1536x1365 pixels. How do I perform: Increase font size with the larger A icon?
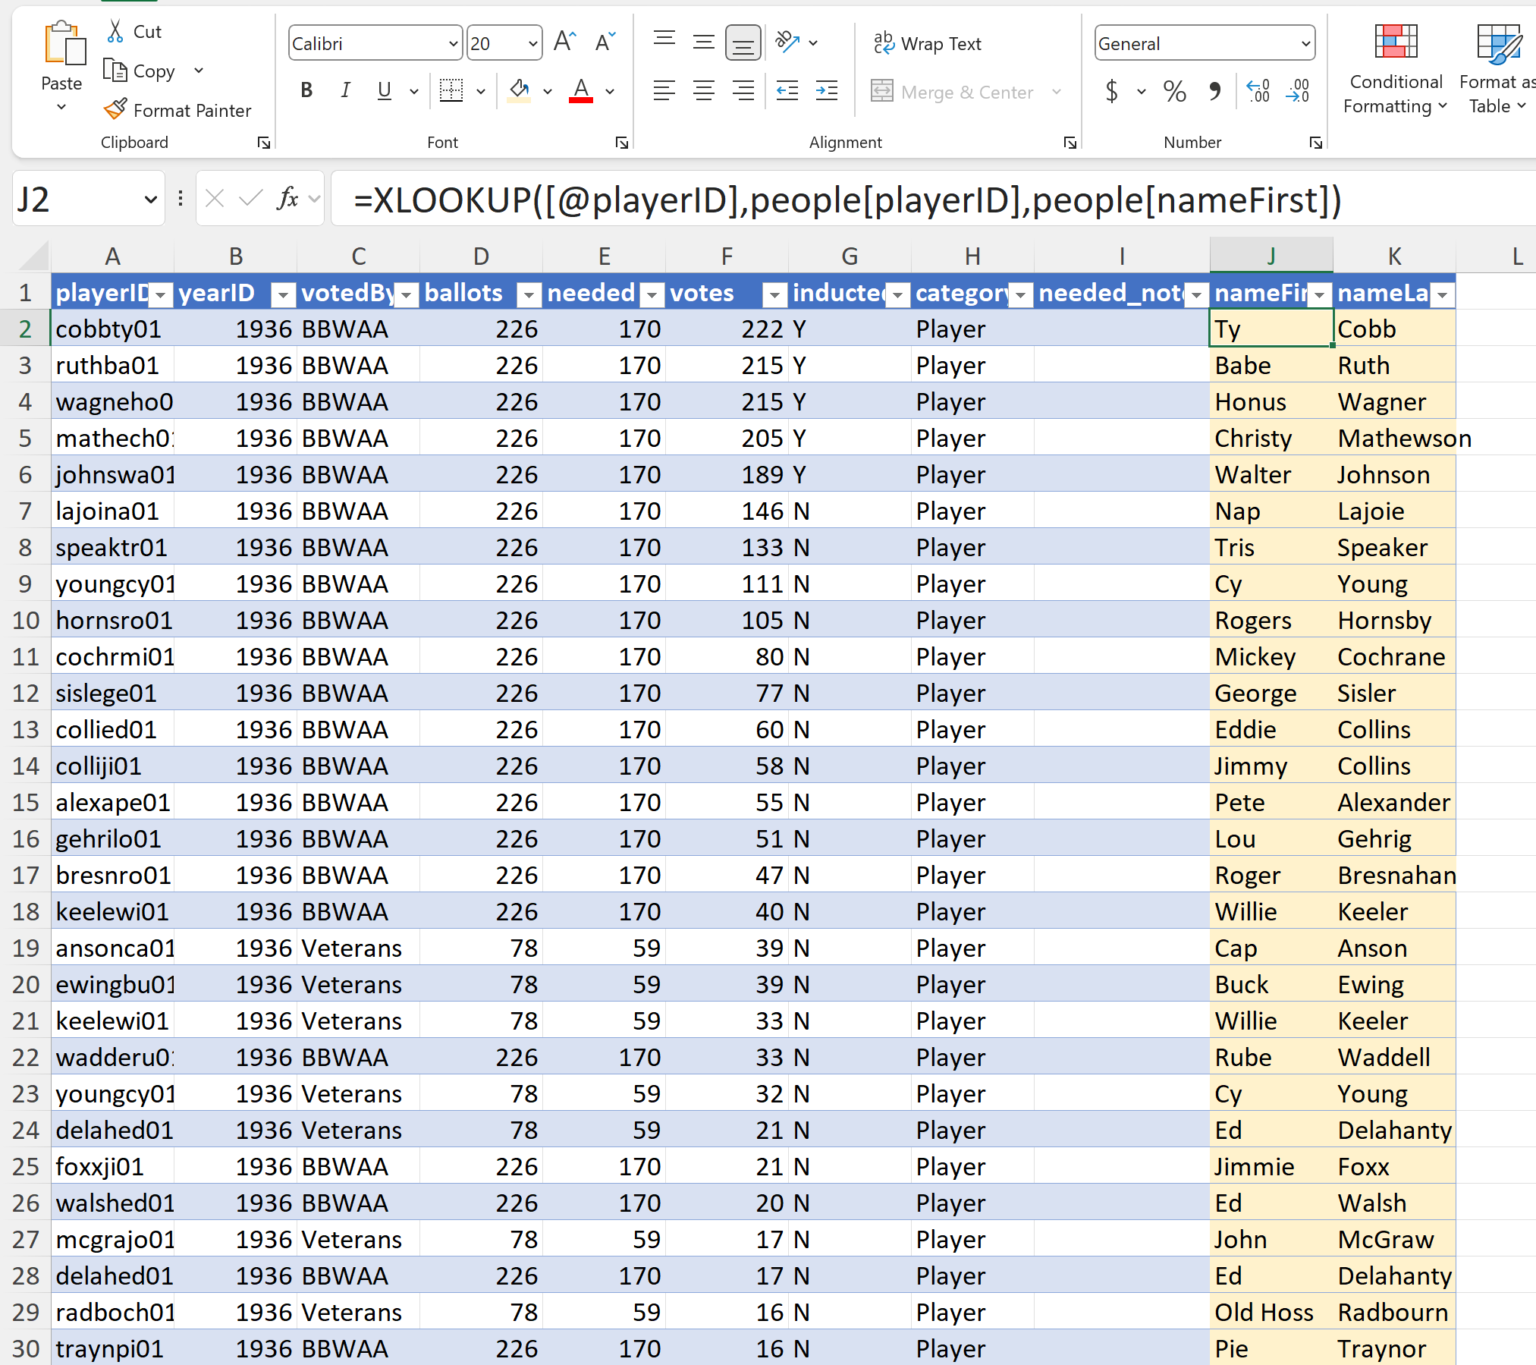564,42
